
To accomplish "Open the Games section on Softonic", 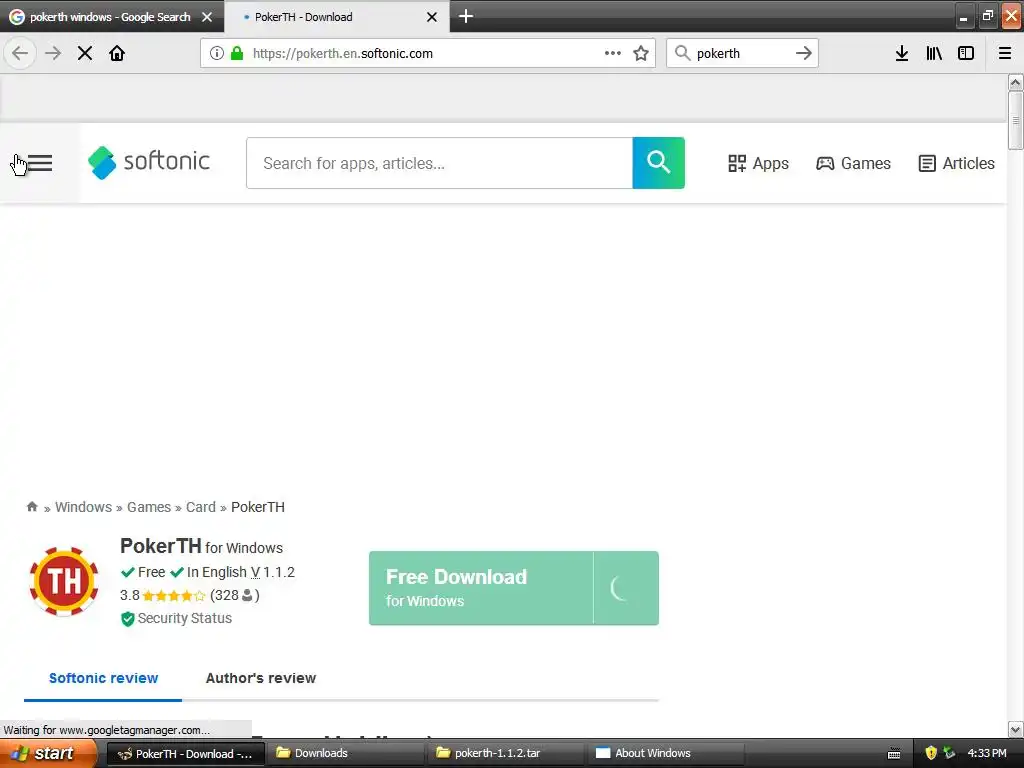I will coord(854,163).
